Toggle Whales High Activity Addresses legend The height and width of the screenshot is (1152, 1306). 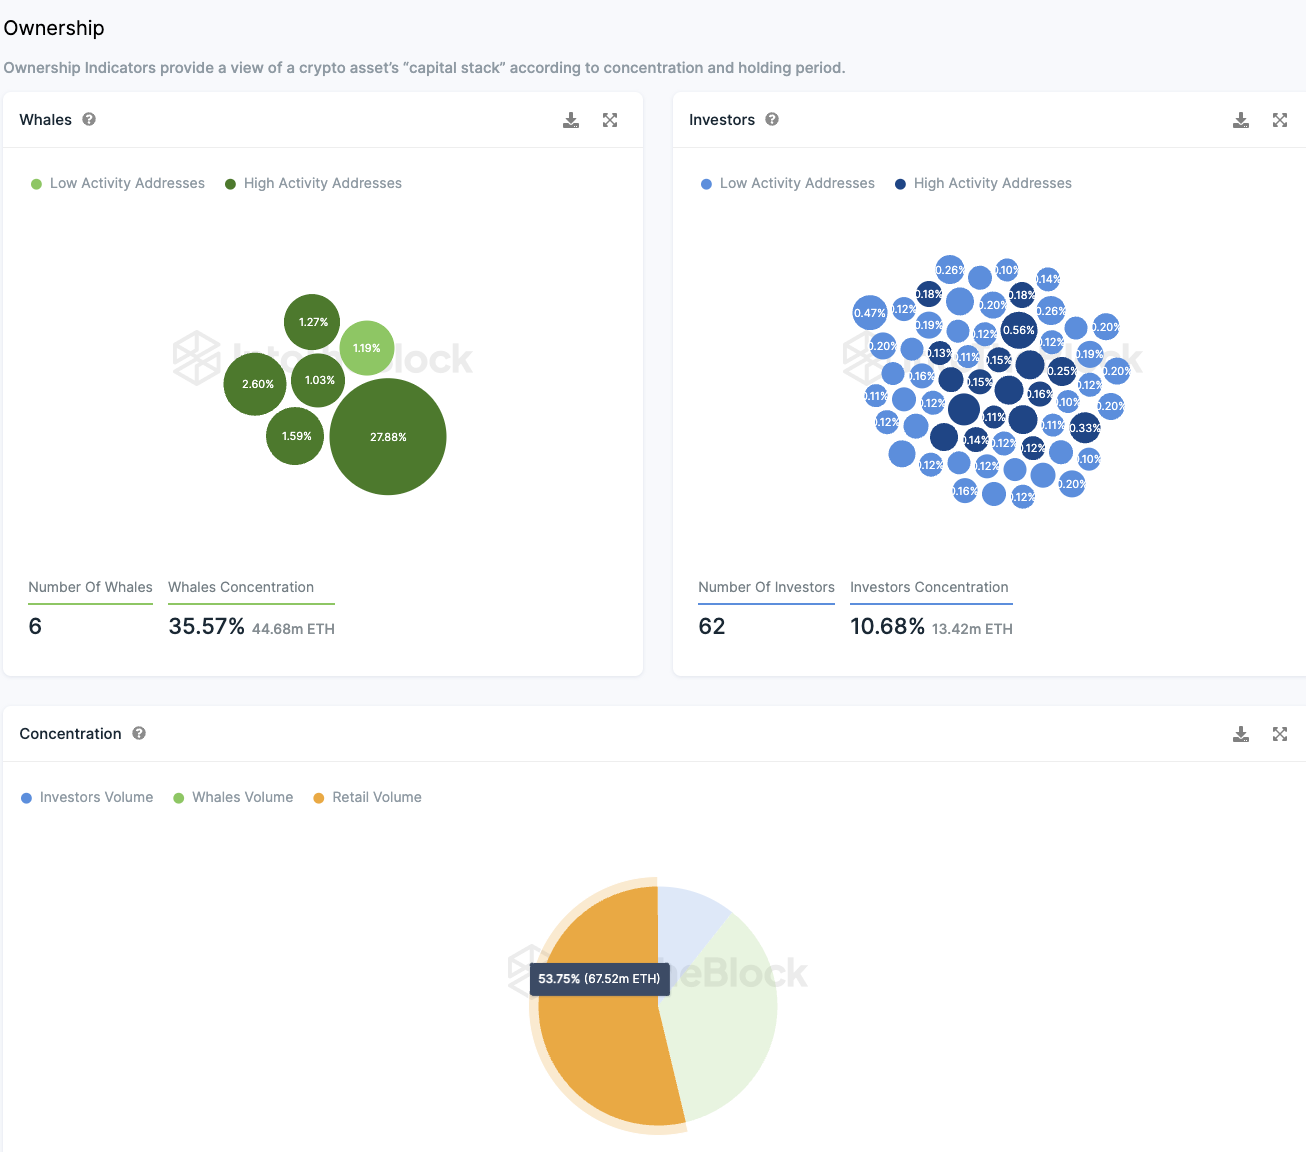click(313, 183)
